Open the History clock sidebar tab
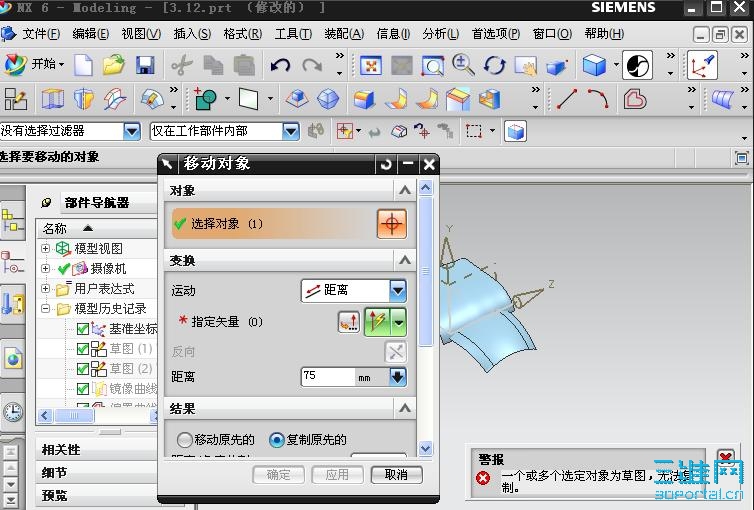The image size is (754, 510). click(x=13, y=412)
